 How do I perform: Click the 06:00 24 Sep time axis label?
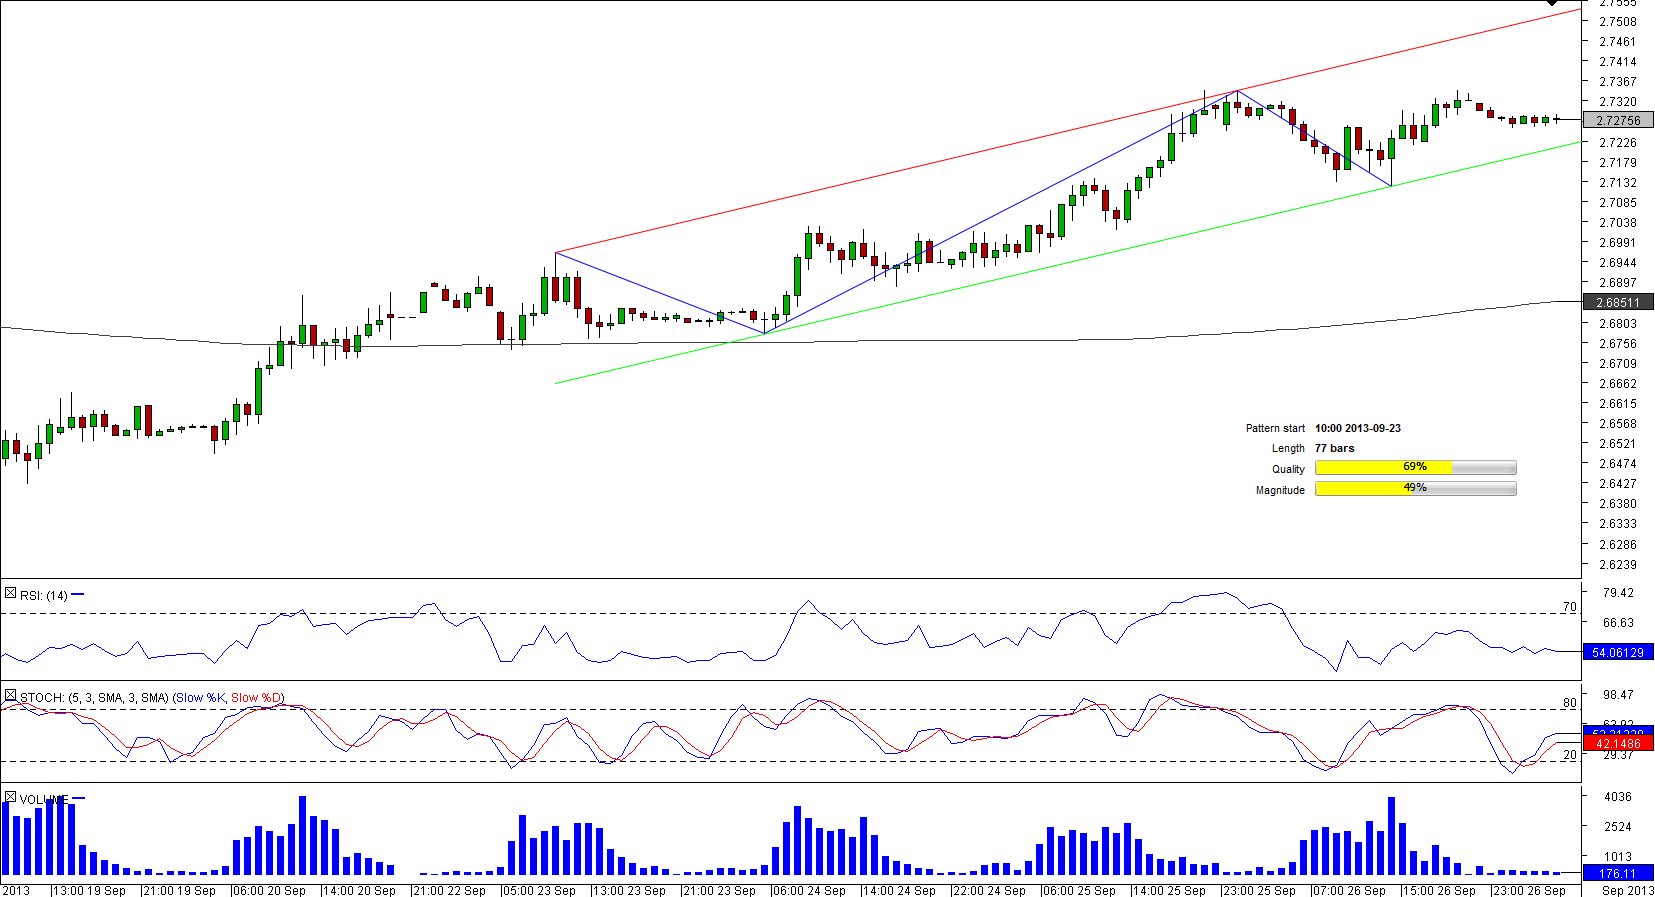tap(810, 890)
